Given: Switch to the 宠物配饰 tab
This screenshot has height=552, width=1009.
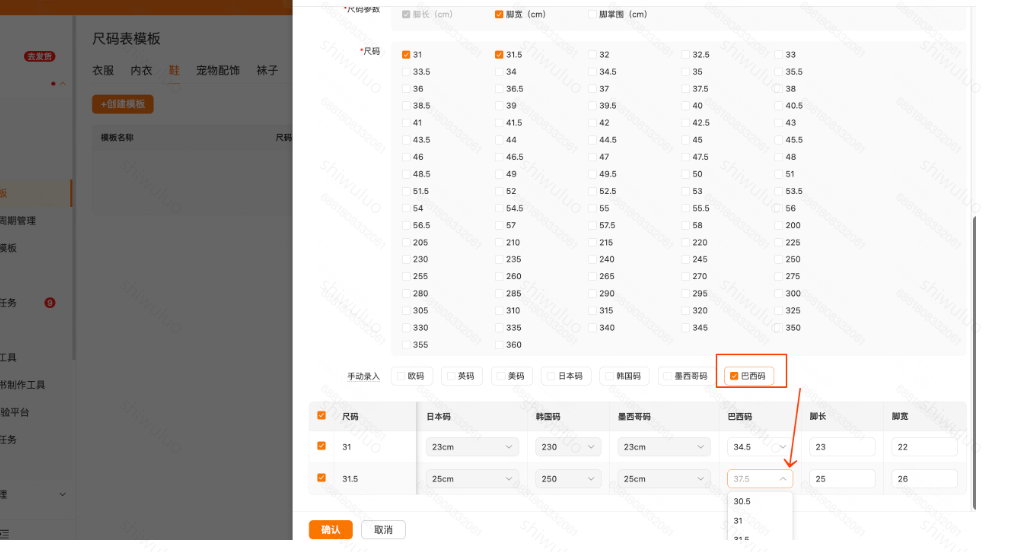Looking at the screenshot, I should [x=217, y=70].
